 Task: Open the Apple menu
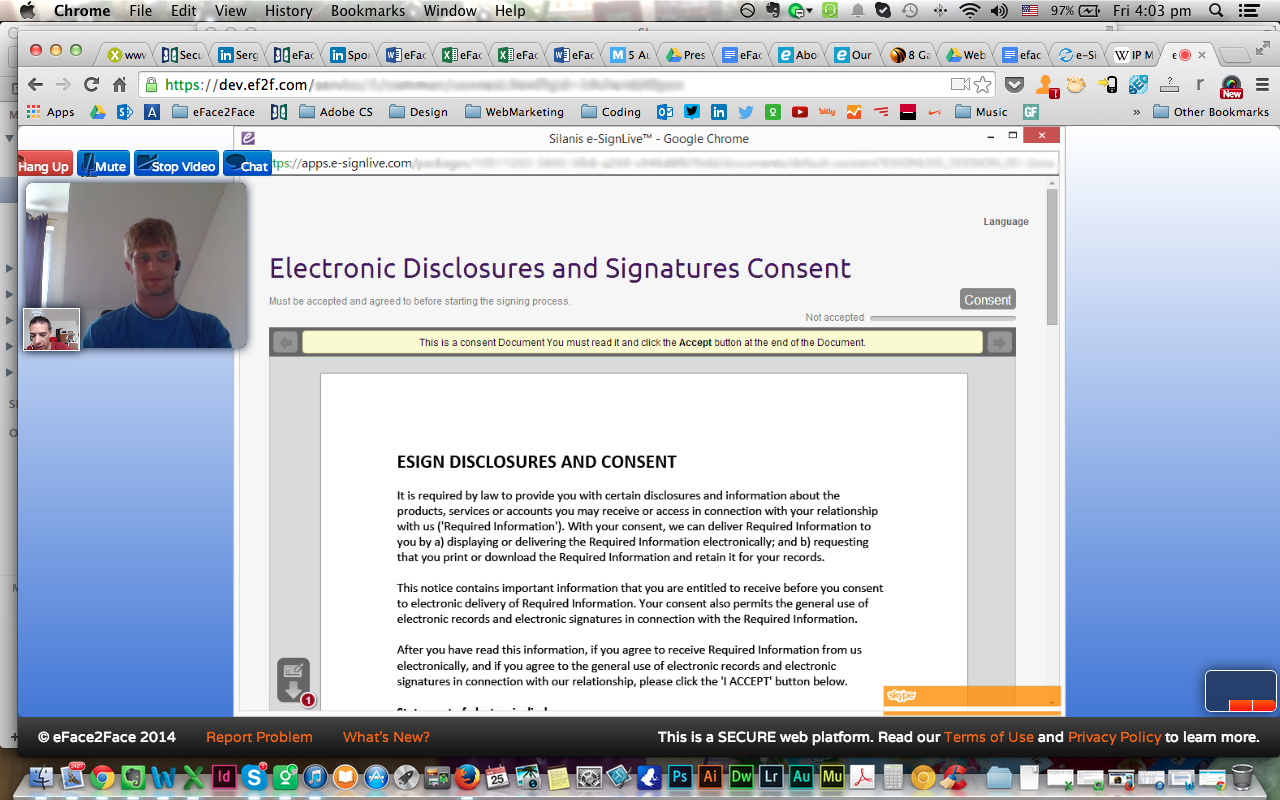28,11
